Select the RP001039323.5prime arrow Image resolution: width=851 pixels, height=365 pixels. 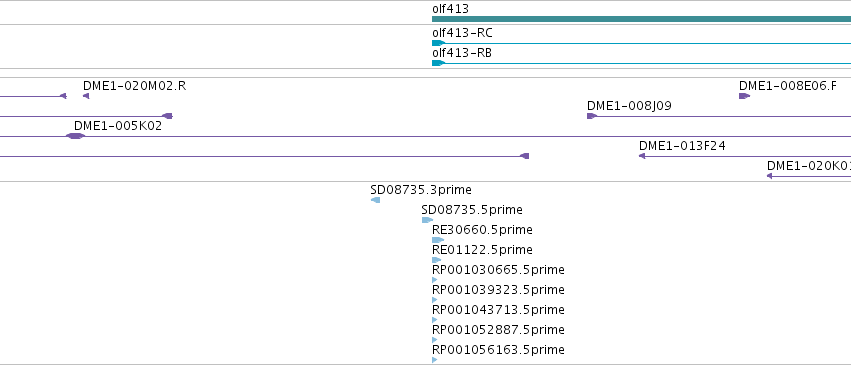click(x=434, y=300)
